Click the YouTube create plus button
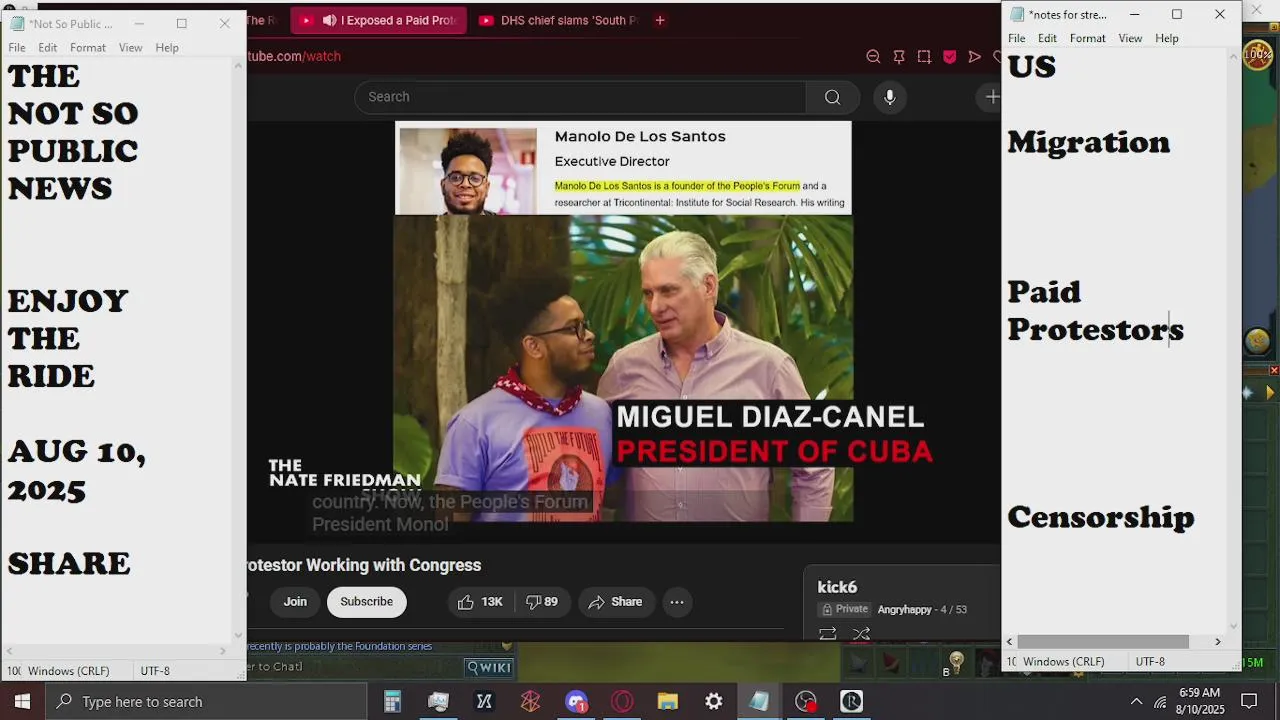Image resolution: width=1280 pixels, height=720 pixels. pos(991,97)
